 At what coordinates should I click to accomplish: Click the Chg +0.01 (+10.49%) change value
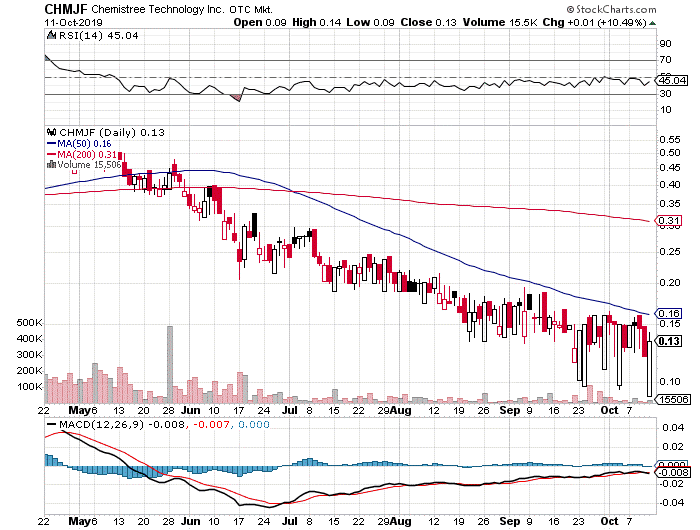pyautogui.click(x=594, y=22)
